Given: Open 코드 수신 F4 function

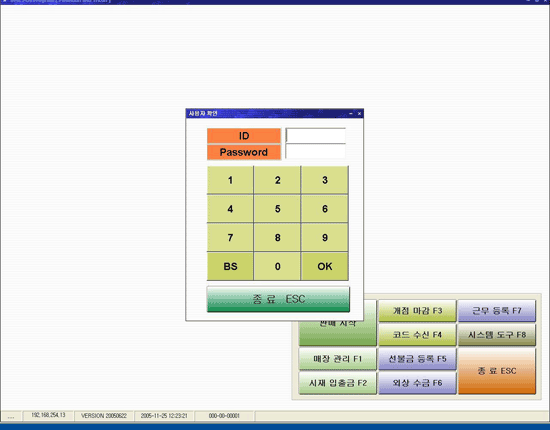Looking at the screenshot, I should (x=417, y=335).
